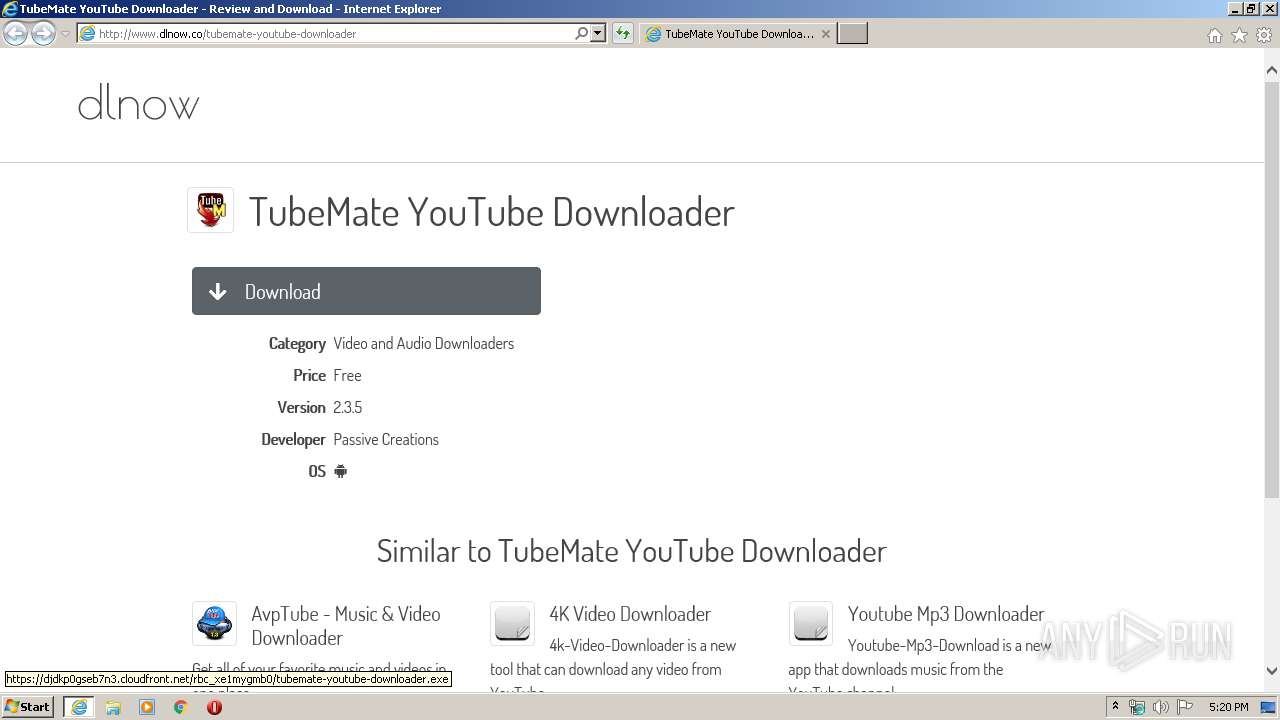The width and height of the screenshot is (1280, 720).
Task: Click the network tray icon
Action: coord(1137,707)
